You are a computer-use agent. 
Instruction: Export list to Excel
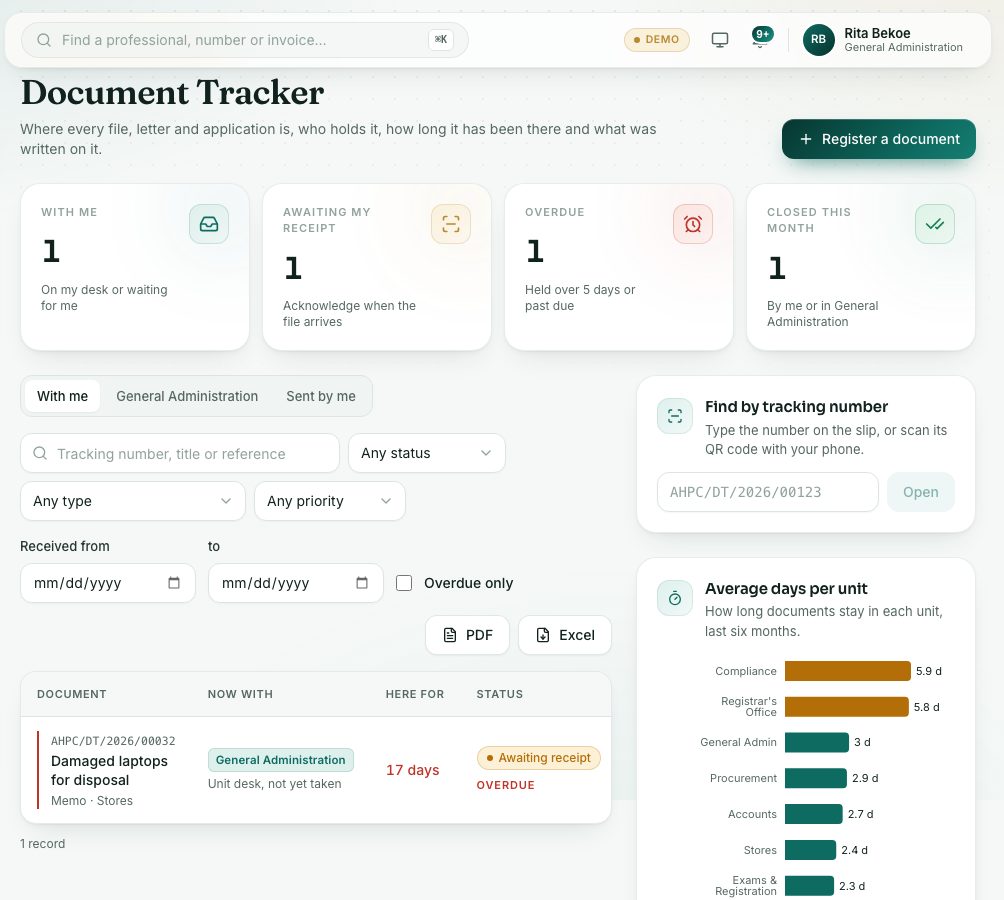click(x=565, y=635)
